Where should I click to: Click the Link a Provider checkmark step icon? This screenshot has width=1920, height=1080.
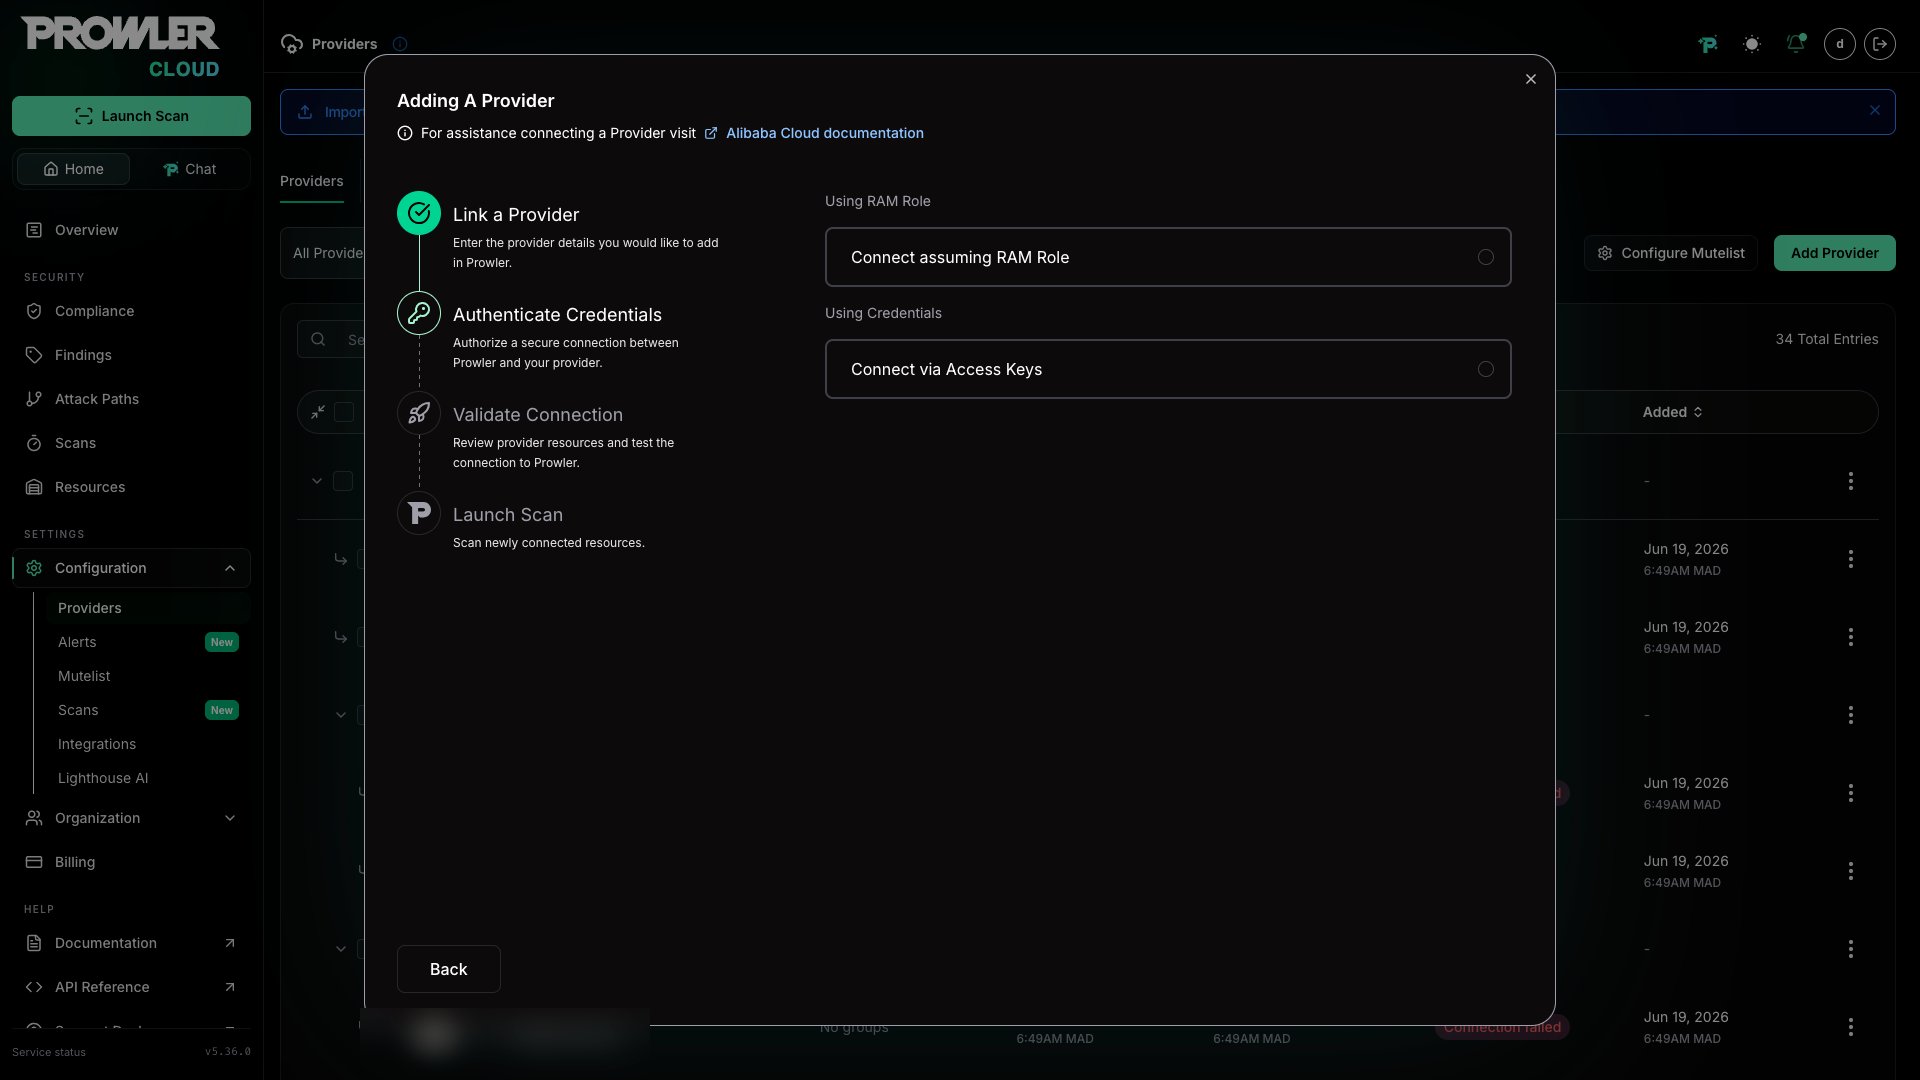click(419, 213)
